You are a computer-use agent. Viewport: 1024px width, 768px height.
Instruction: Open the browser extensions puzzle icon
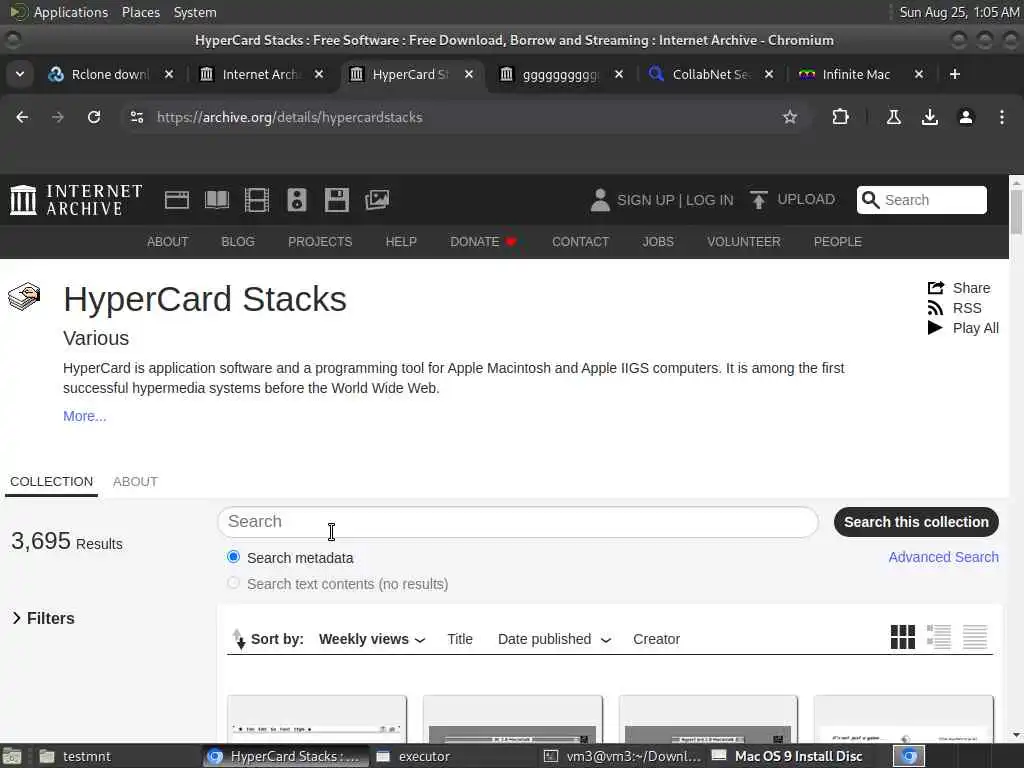840,118
